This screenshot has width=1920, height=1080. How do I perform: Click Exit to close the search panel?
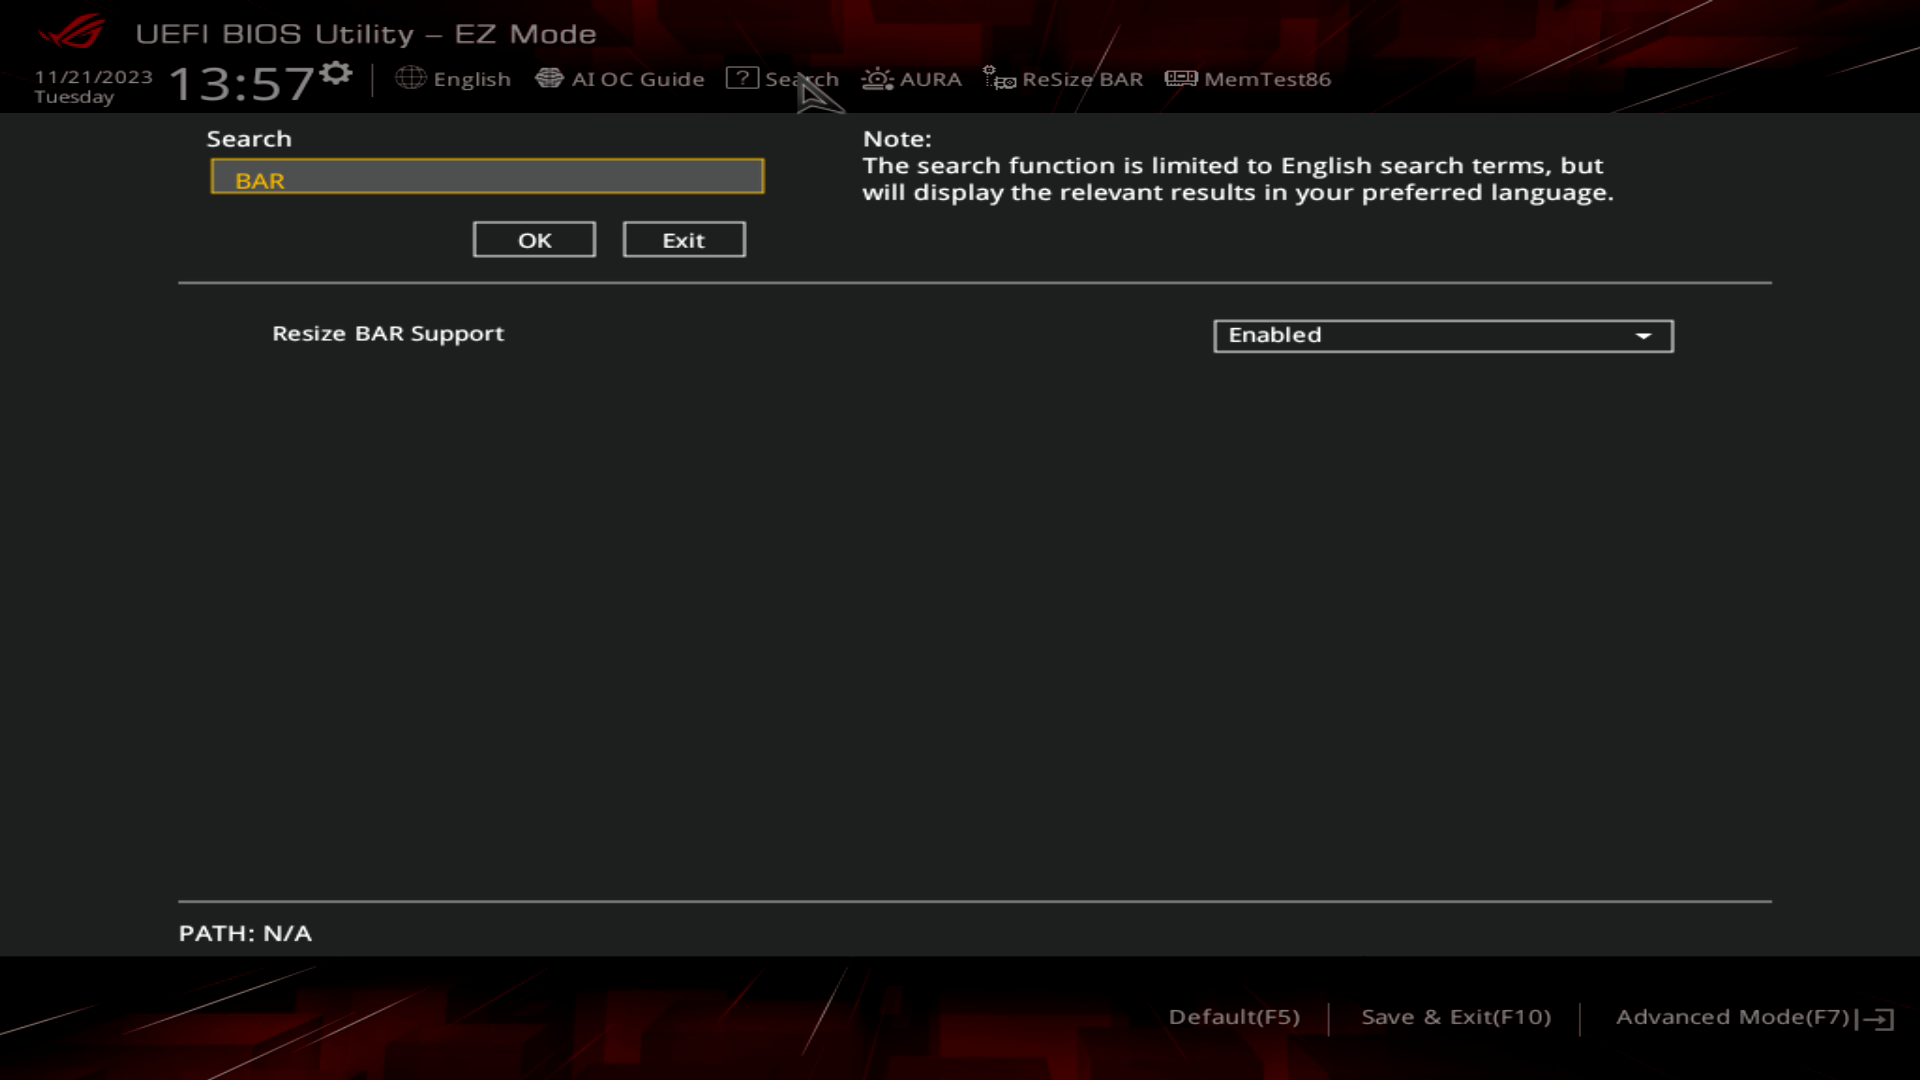[684, 239]
